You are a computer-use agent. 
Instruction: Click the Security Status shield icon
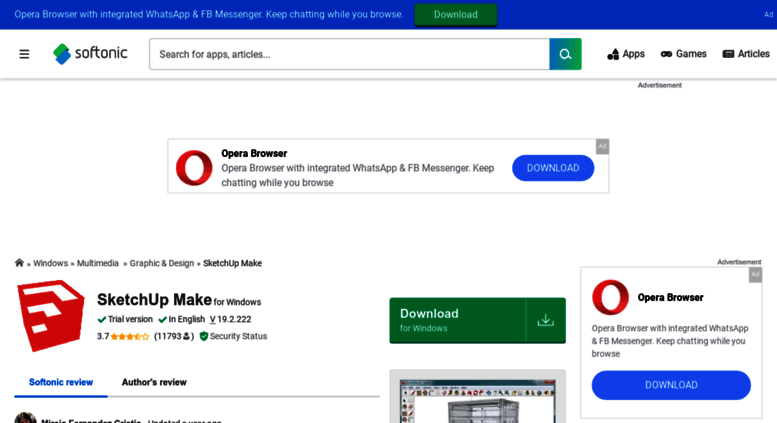pos(204,336)
